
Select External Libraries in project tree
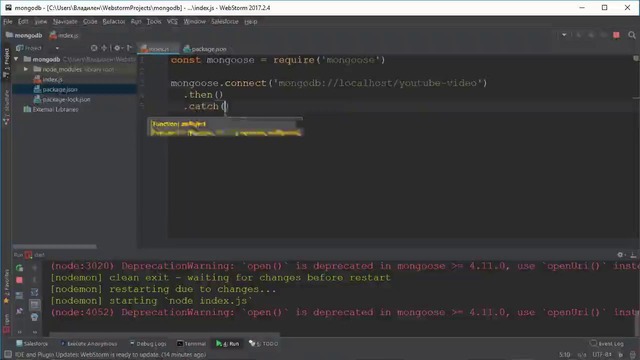(51, 109)
